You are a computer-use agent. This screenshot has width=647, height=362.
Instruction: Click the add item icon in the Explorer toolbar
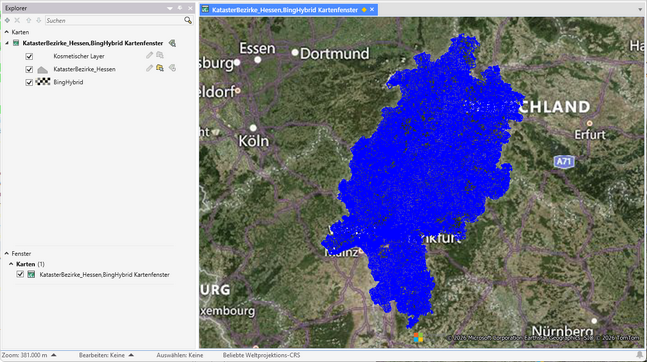[7, 20]
